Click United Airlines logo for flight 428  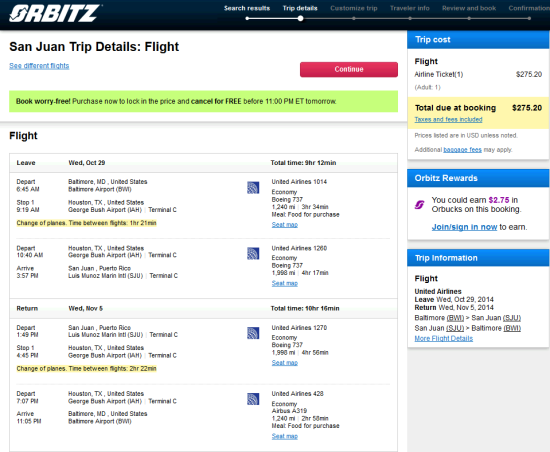[x=253, y=399]
